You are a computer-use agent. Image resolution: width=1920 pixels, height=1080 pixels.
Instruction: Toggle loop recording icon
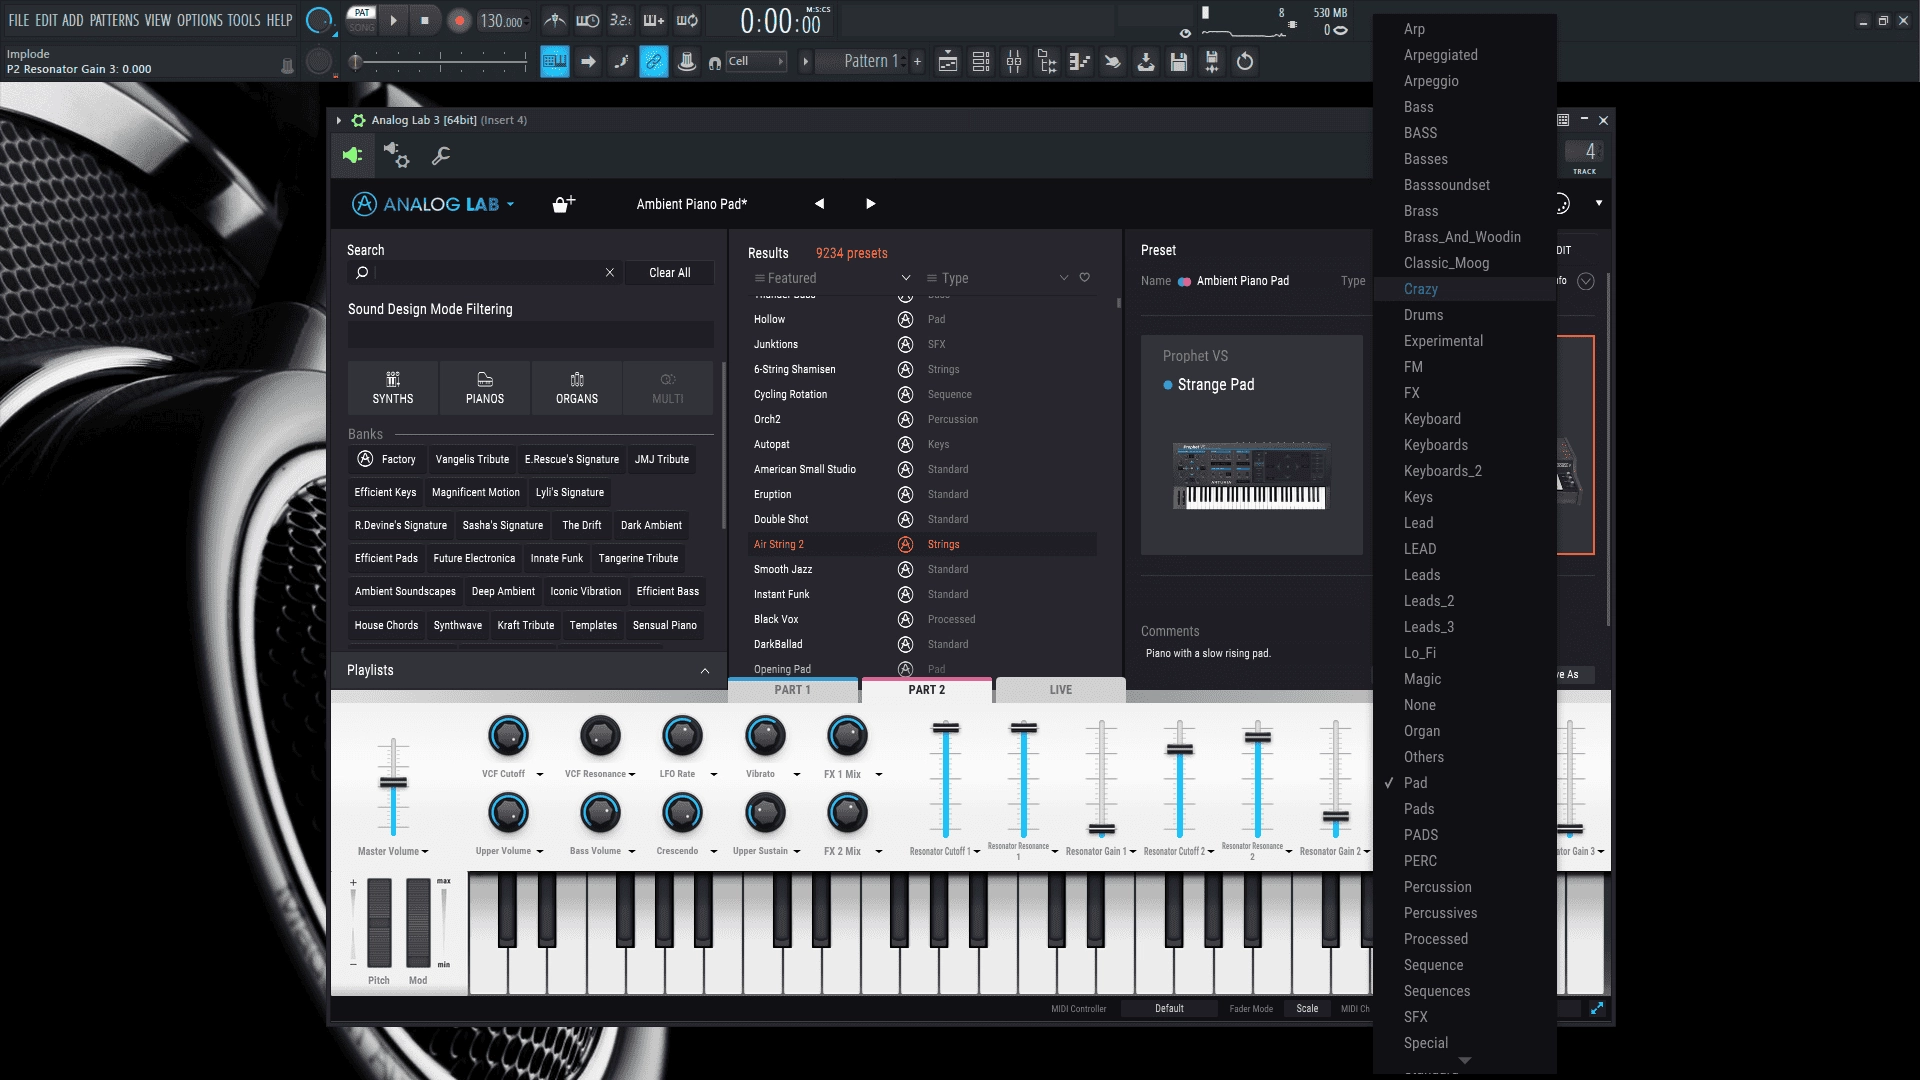pos(687,20)
